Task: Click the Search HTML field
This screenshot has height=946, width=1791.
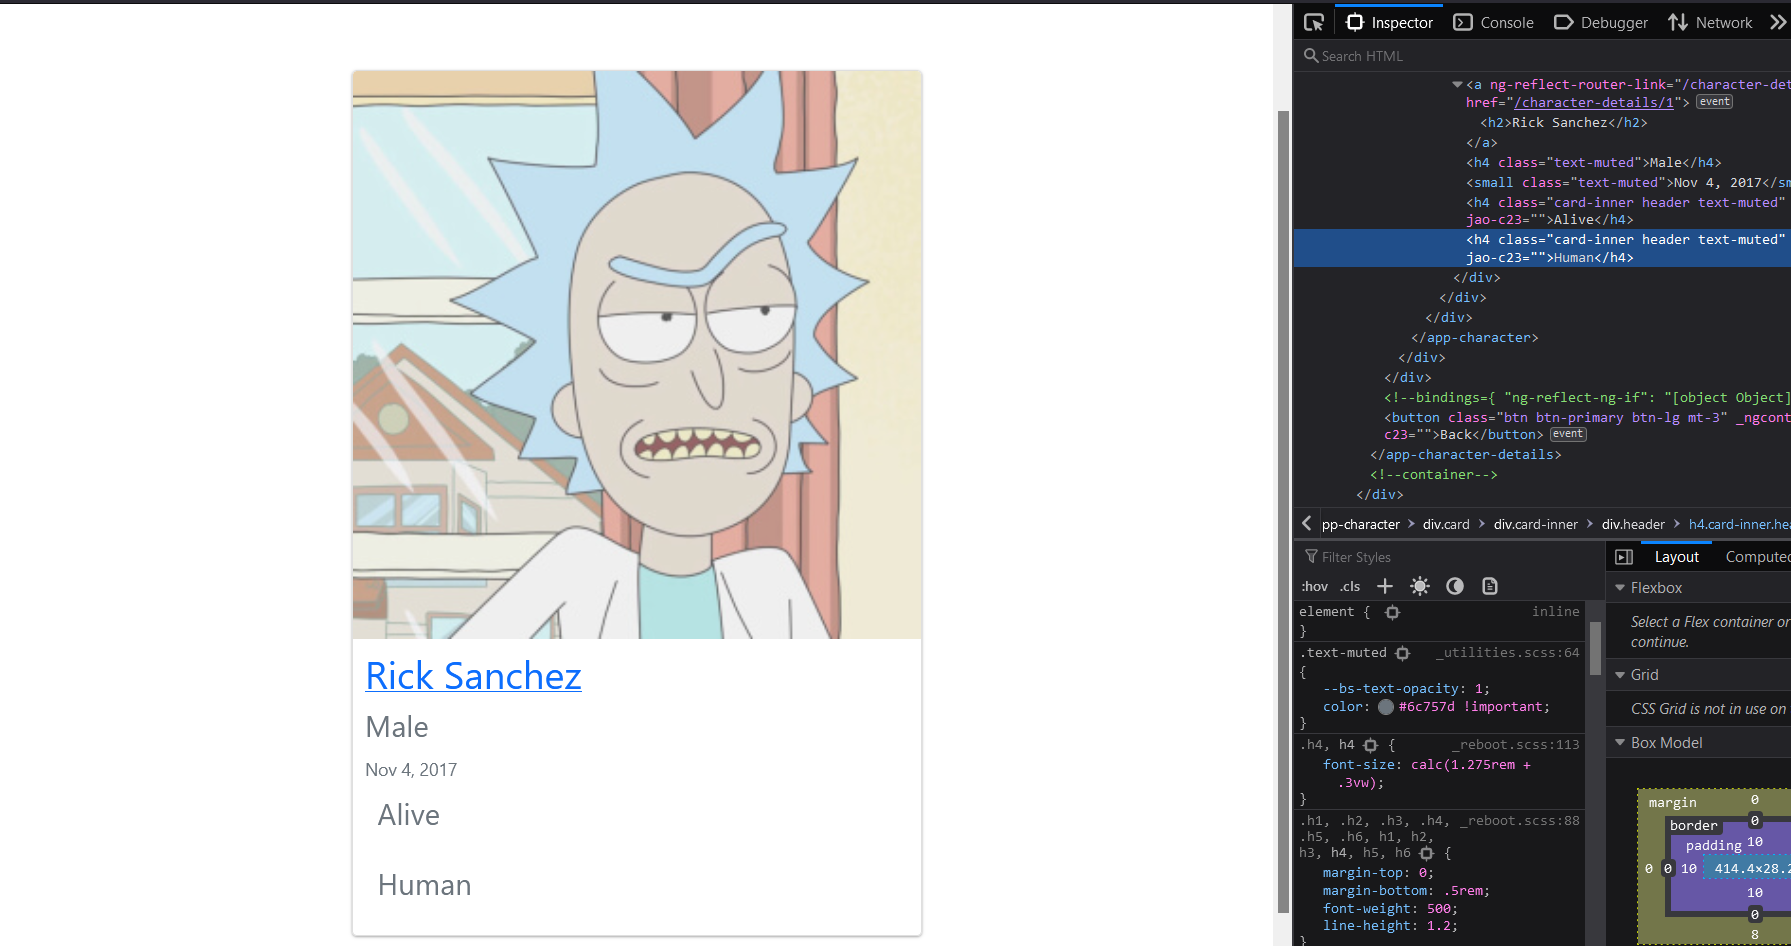Action: pyautogui.click(x=1542, y=56)
